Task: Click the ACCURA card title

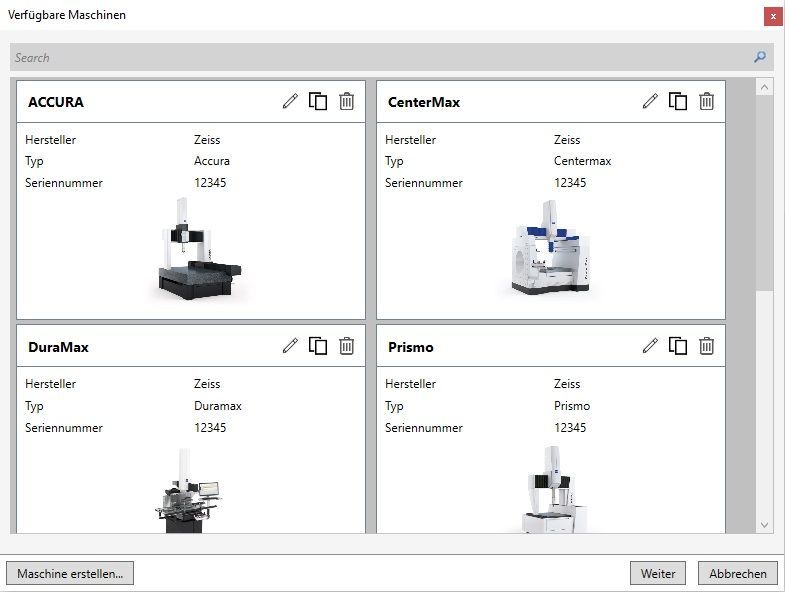Action: click(x=56, y=102)
